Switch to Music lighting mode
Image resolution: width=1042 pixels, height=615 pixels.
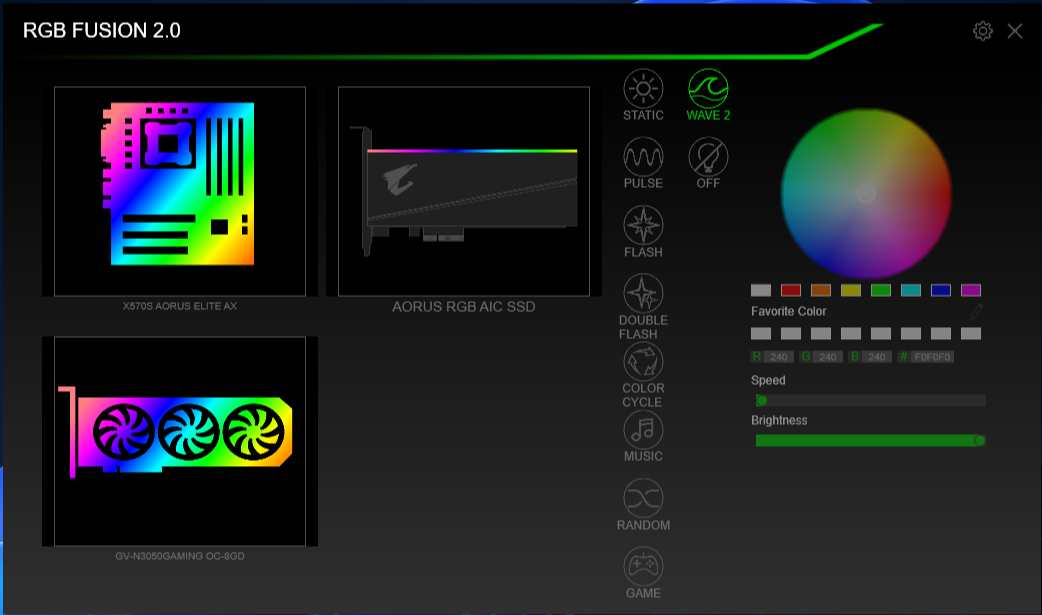(643, 430)
